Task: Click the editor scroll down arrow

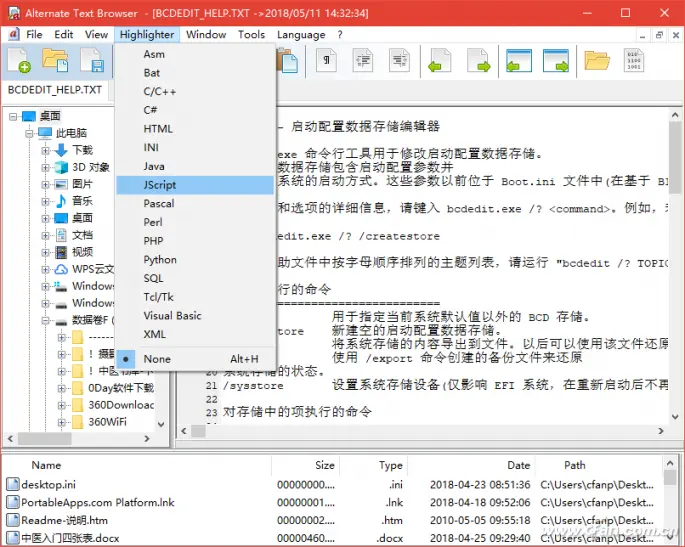Action: coord(675,417)
